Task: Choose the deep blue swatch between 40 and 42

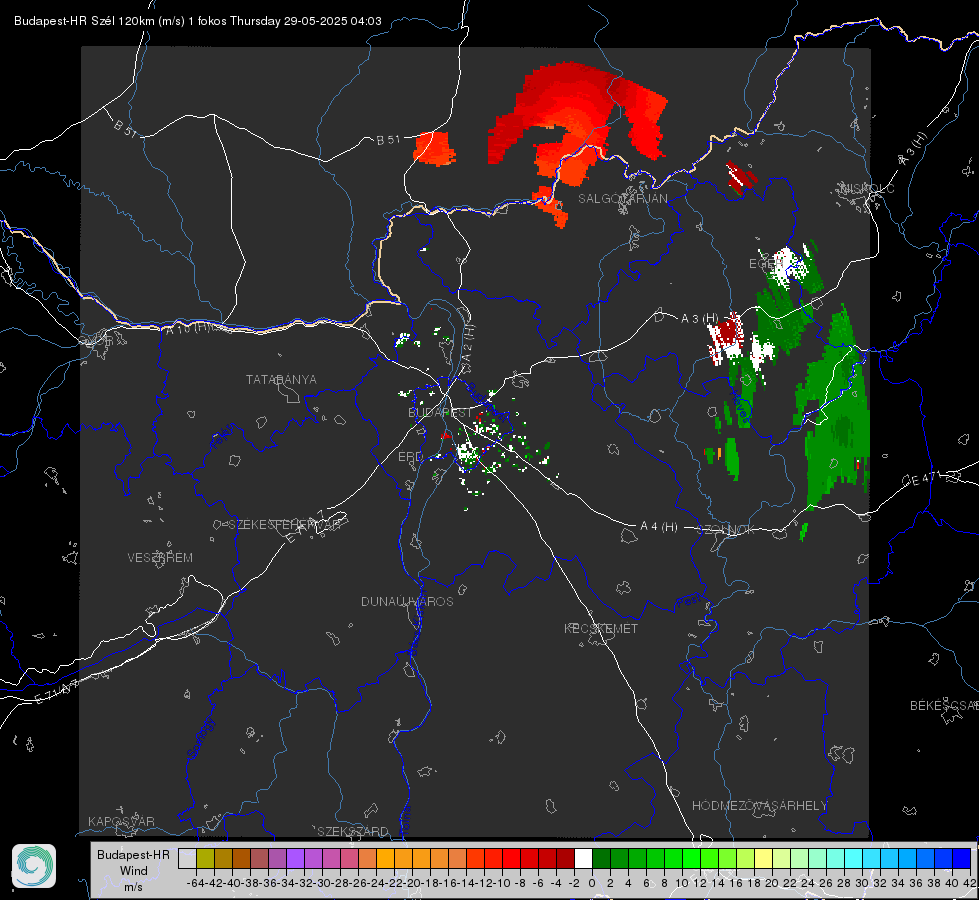Action: coord(962,858)
